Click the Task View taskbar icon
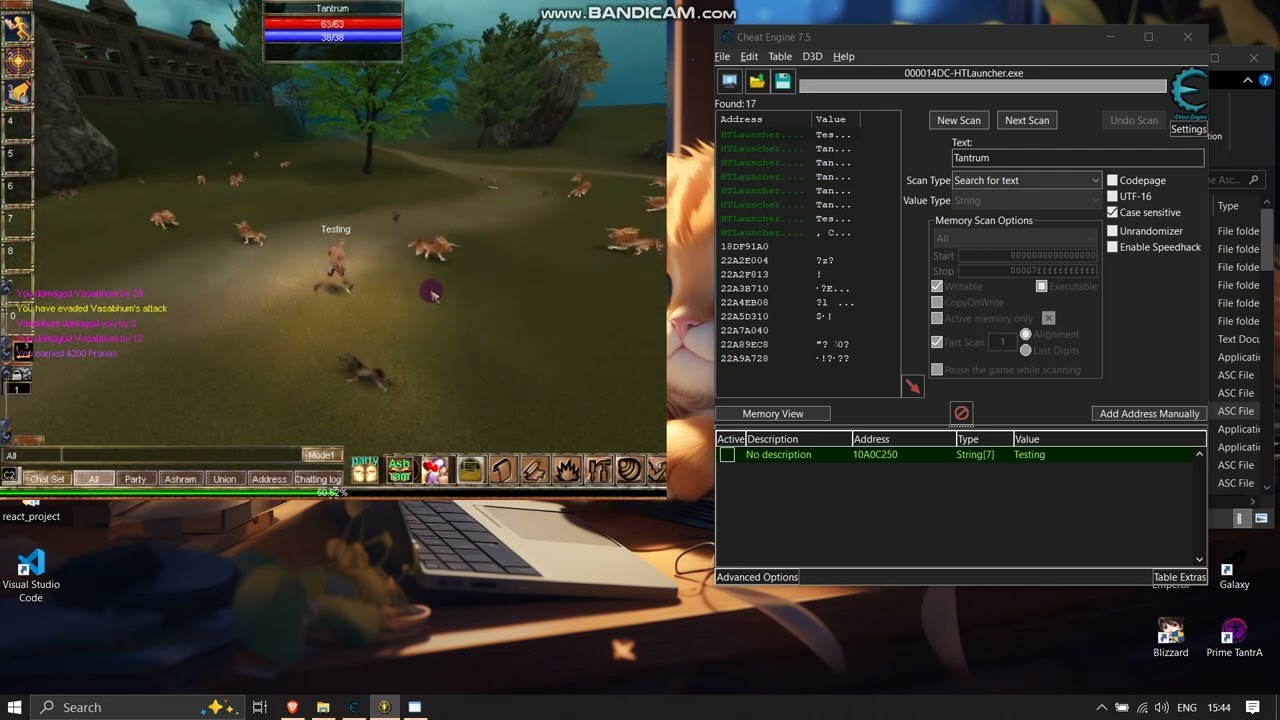1280x720 pixels. coord(260,707)
